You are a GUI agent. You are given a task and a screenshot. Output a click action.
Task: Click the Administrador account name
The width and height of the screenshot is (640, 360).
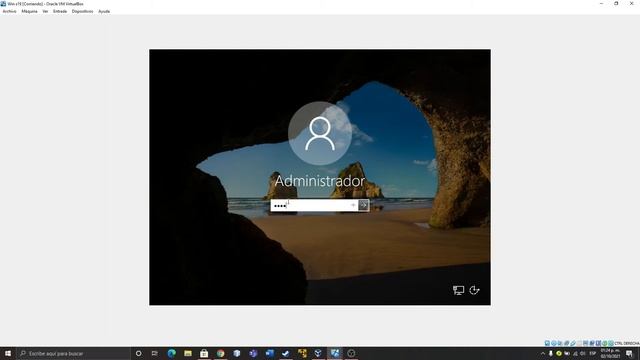tap(320, 181)
